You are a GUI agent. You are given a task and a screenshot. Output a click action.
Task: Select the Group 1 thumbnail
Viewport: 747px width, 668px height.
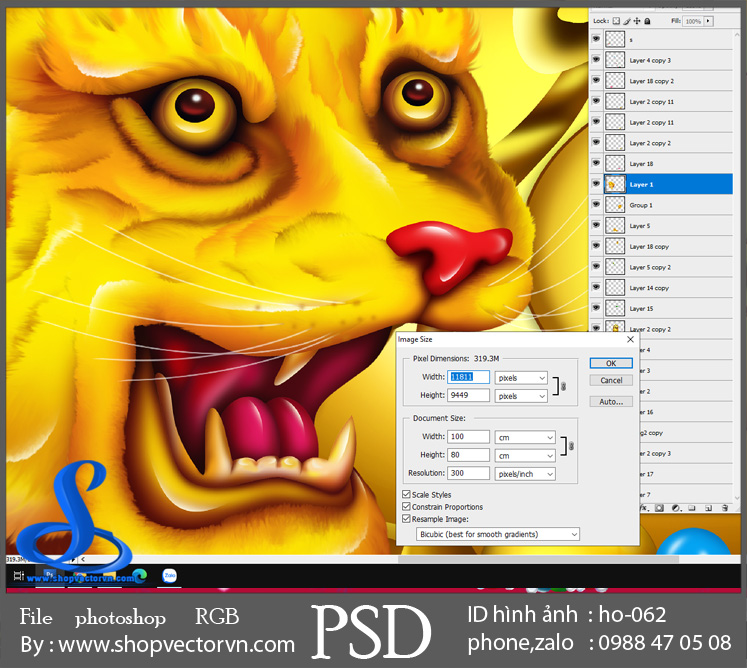tap(615, 205)
